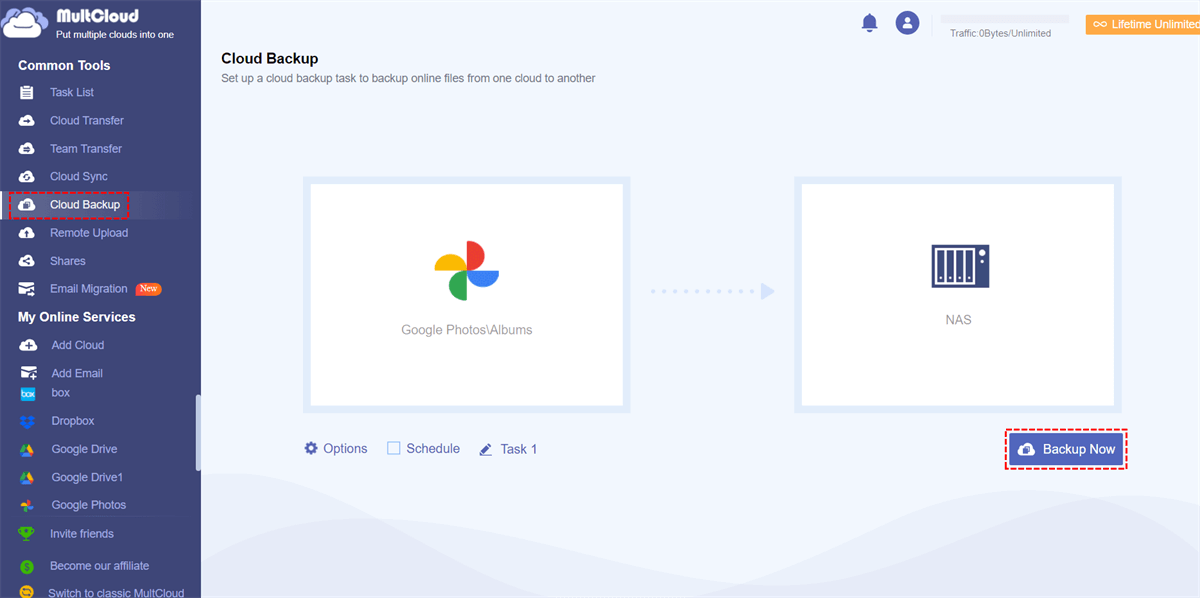
Task: Click Become our affiliate link
Action: tap(100, 565)
